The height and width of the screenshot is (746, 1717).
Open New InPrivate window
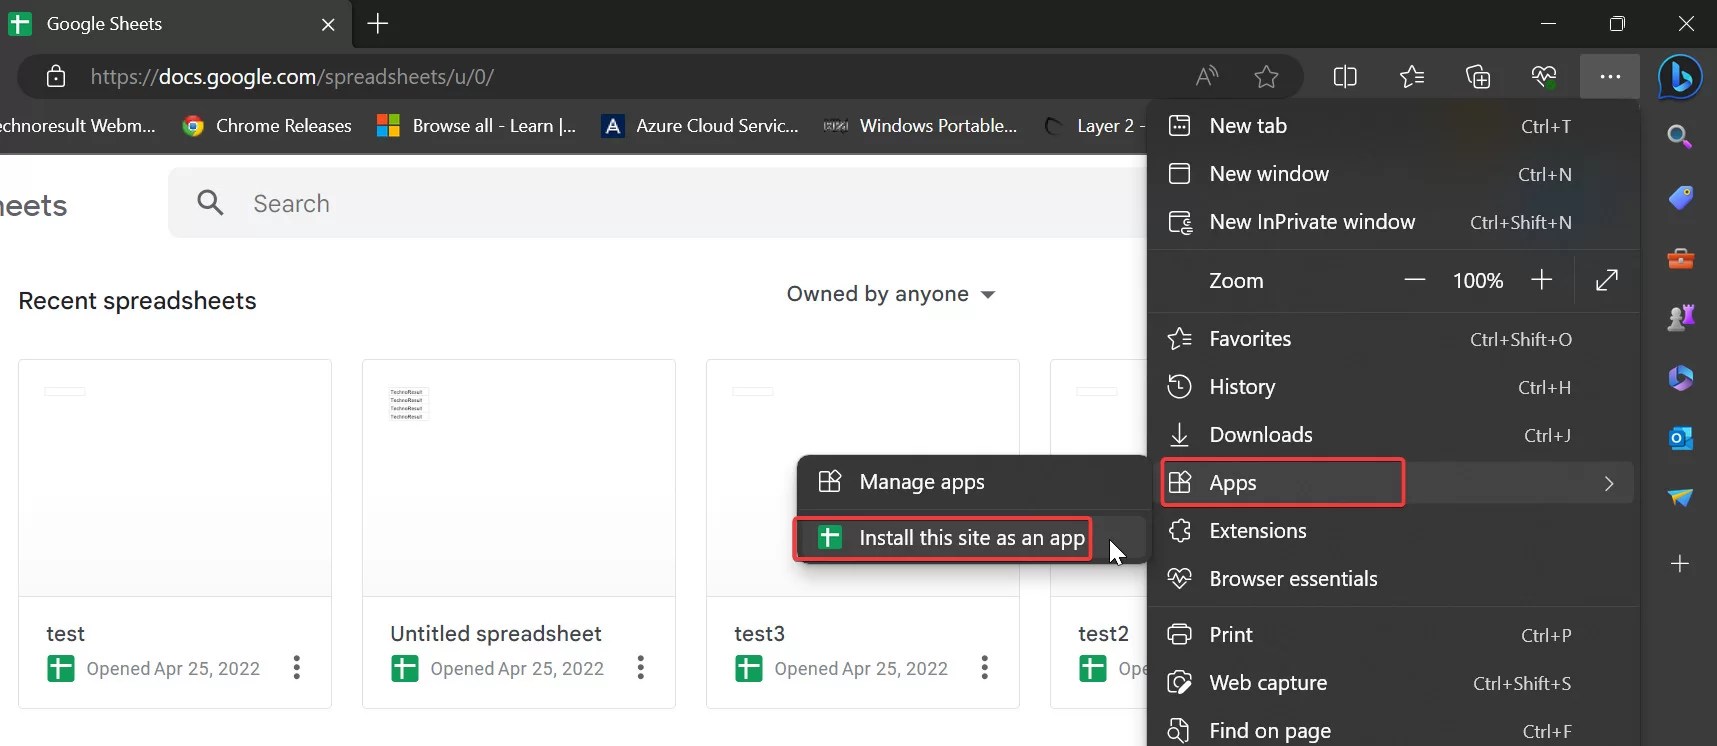(1392, 222)
